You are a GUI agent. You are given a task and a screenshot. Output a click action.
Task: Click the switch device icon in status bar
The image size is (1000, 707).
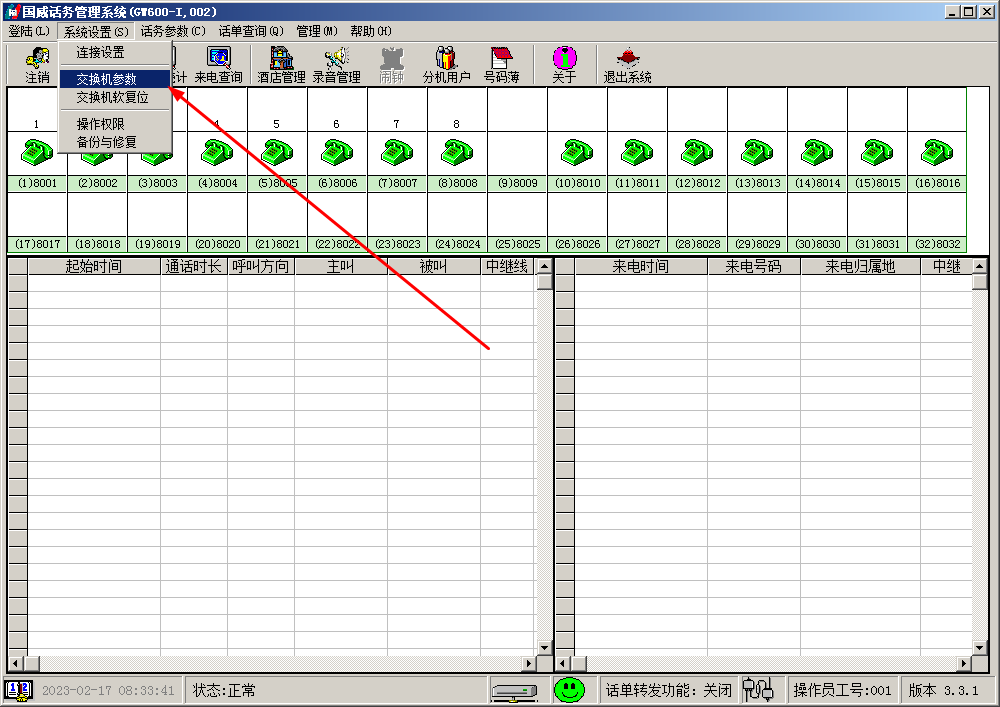point(514,692)
